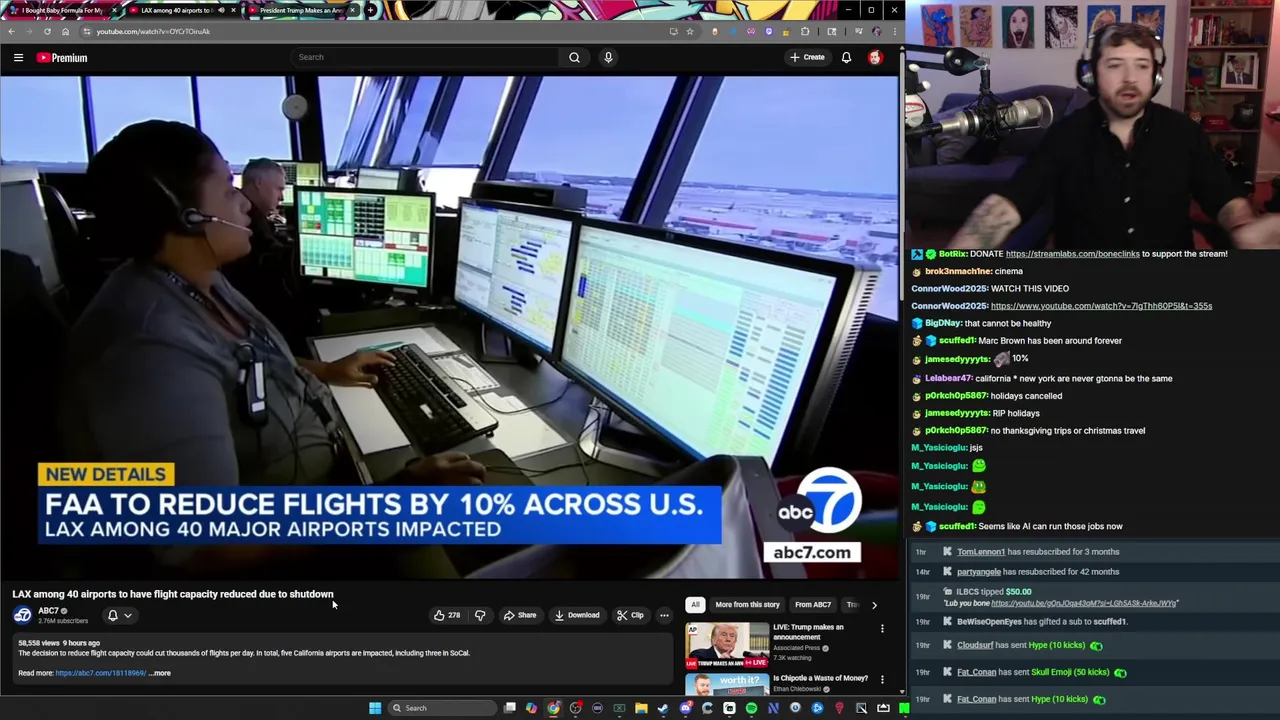Go to YouTube Premium home logo
The height and width of the screenshot is (720, 1280).
tap(62, 58)
